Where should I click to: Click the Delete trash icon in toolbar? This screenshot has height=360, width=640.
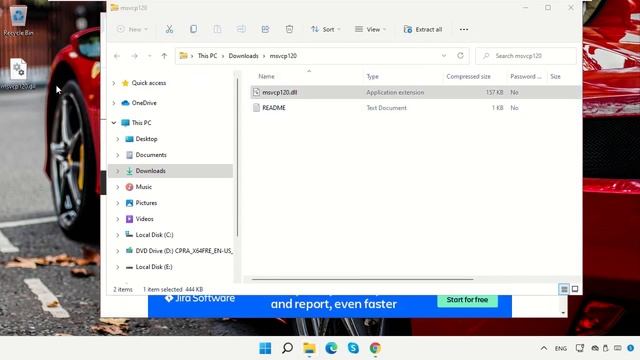click(x=289, y=29)
